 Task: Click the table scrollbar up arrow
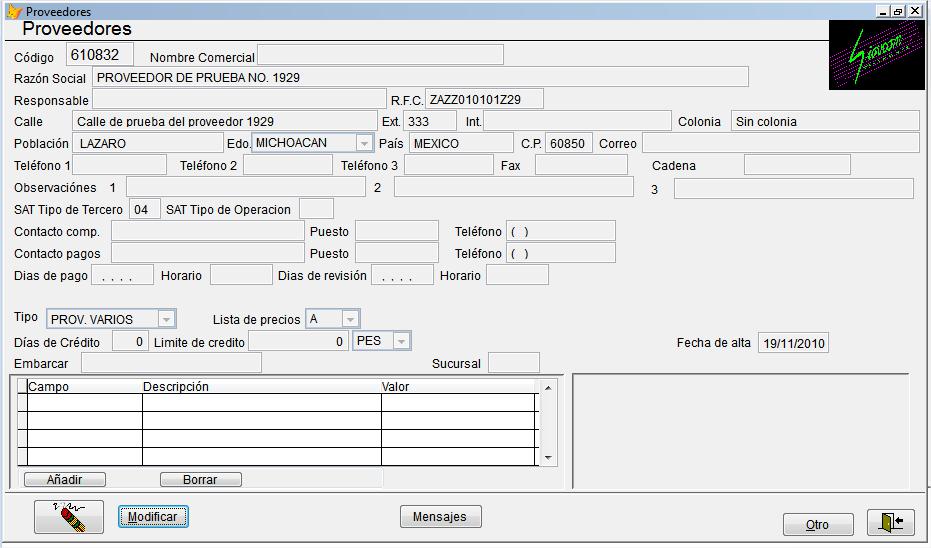click(x=548, y=388)
